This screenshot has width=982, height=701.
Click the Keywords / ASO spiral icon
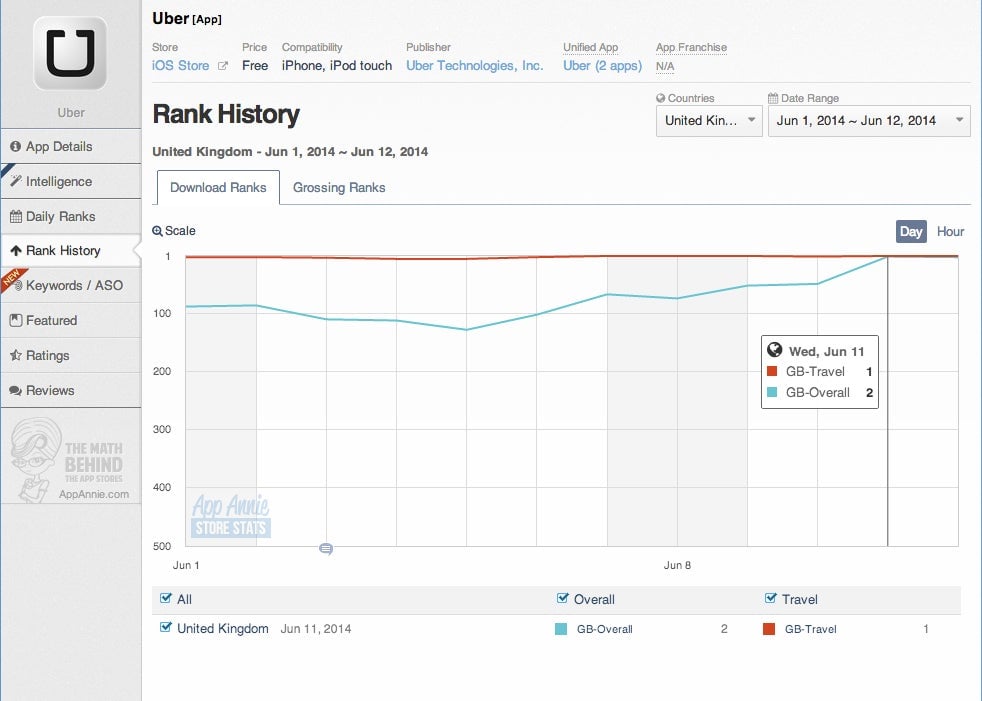pyautogui.click(x=19, y=286)
